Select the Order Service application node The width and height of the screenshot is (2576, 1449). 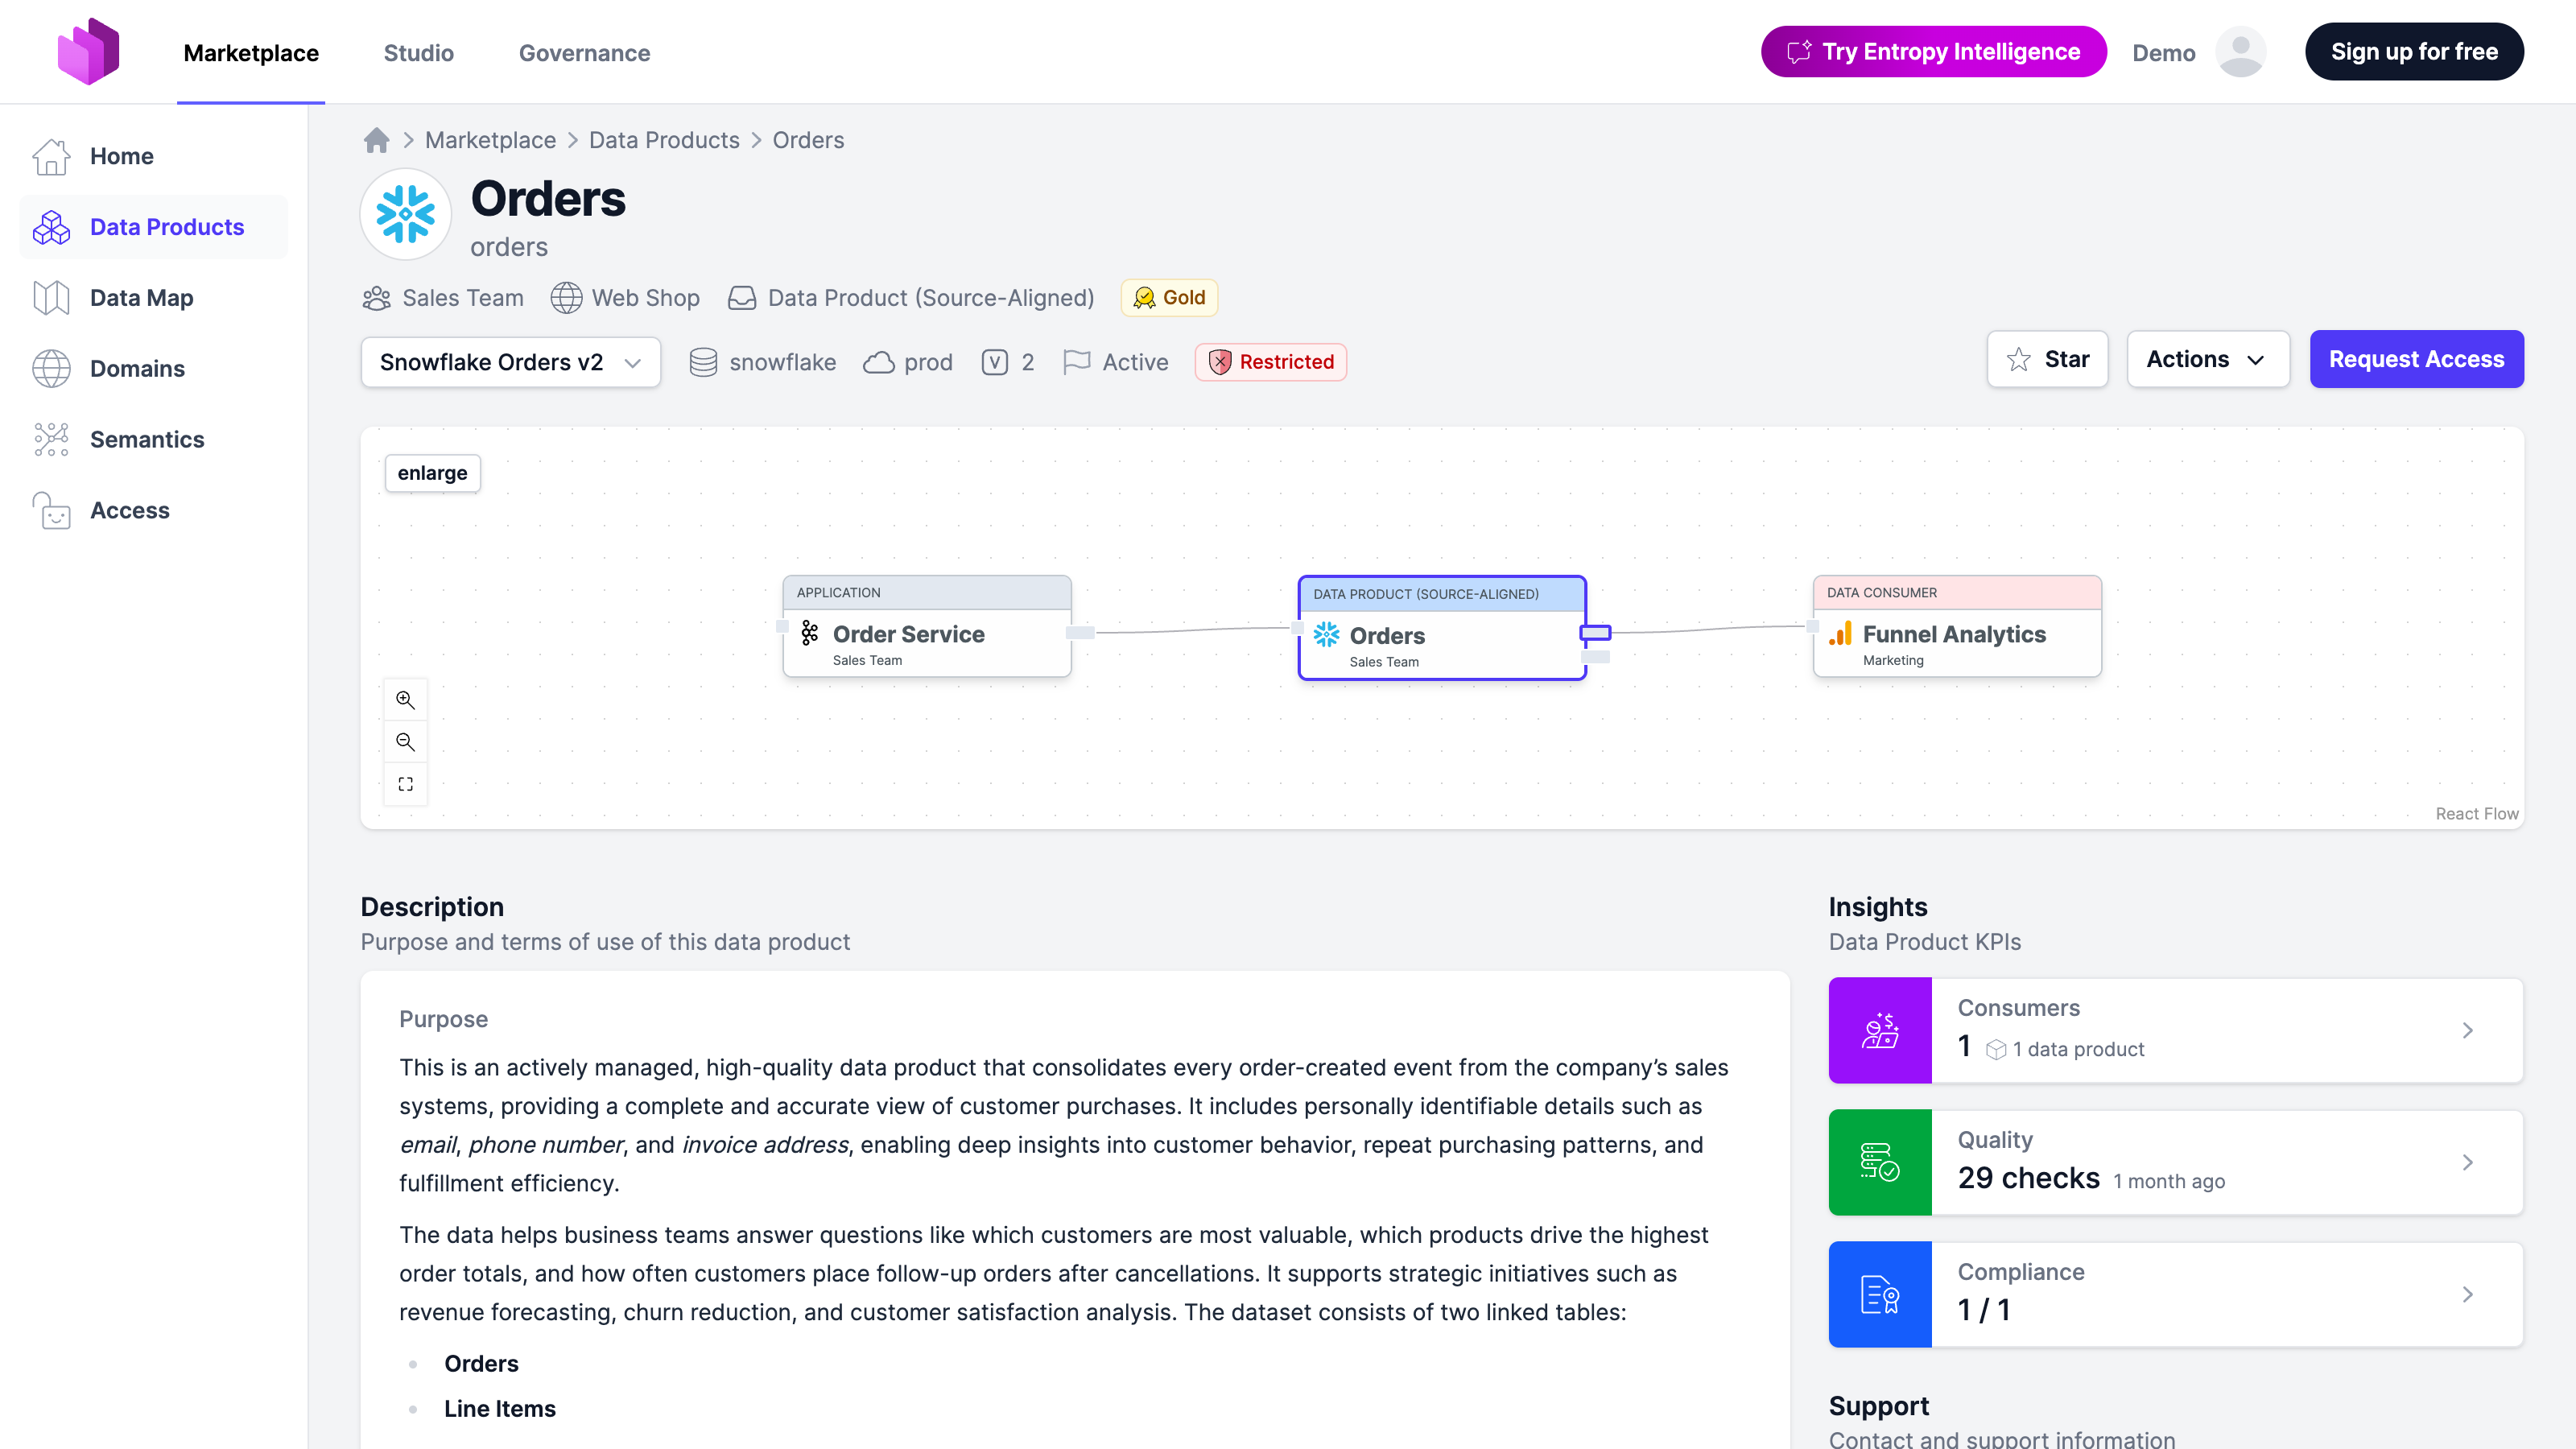(927, 626)
